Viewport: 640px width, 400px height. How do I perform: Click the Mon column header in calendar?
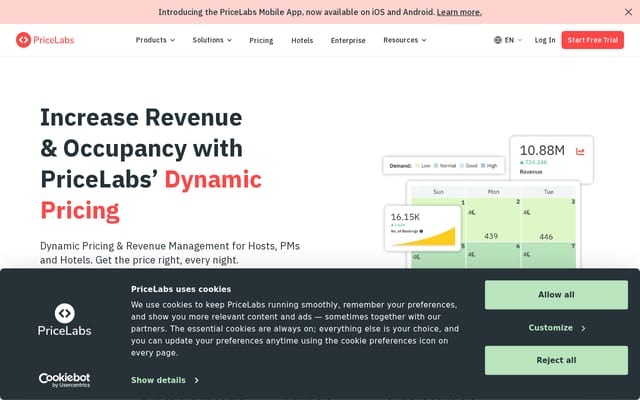pyautogui.click(x=493, y=192)
